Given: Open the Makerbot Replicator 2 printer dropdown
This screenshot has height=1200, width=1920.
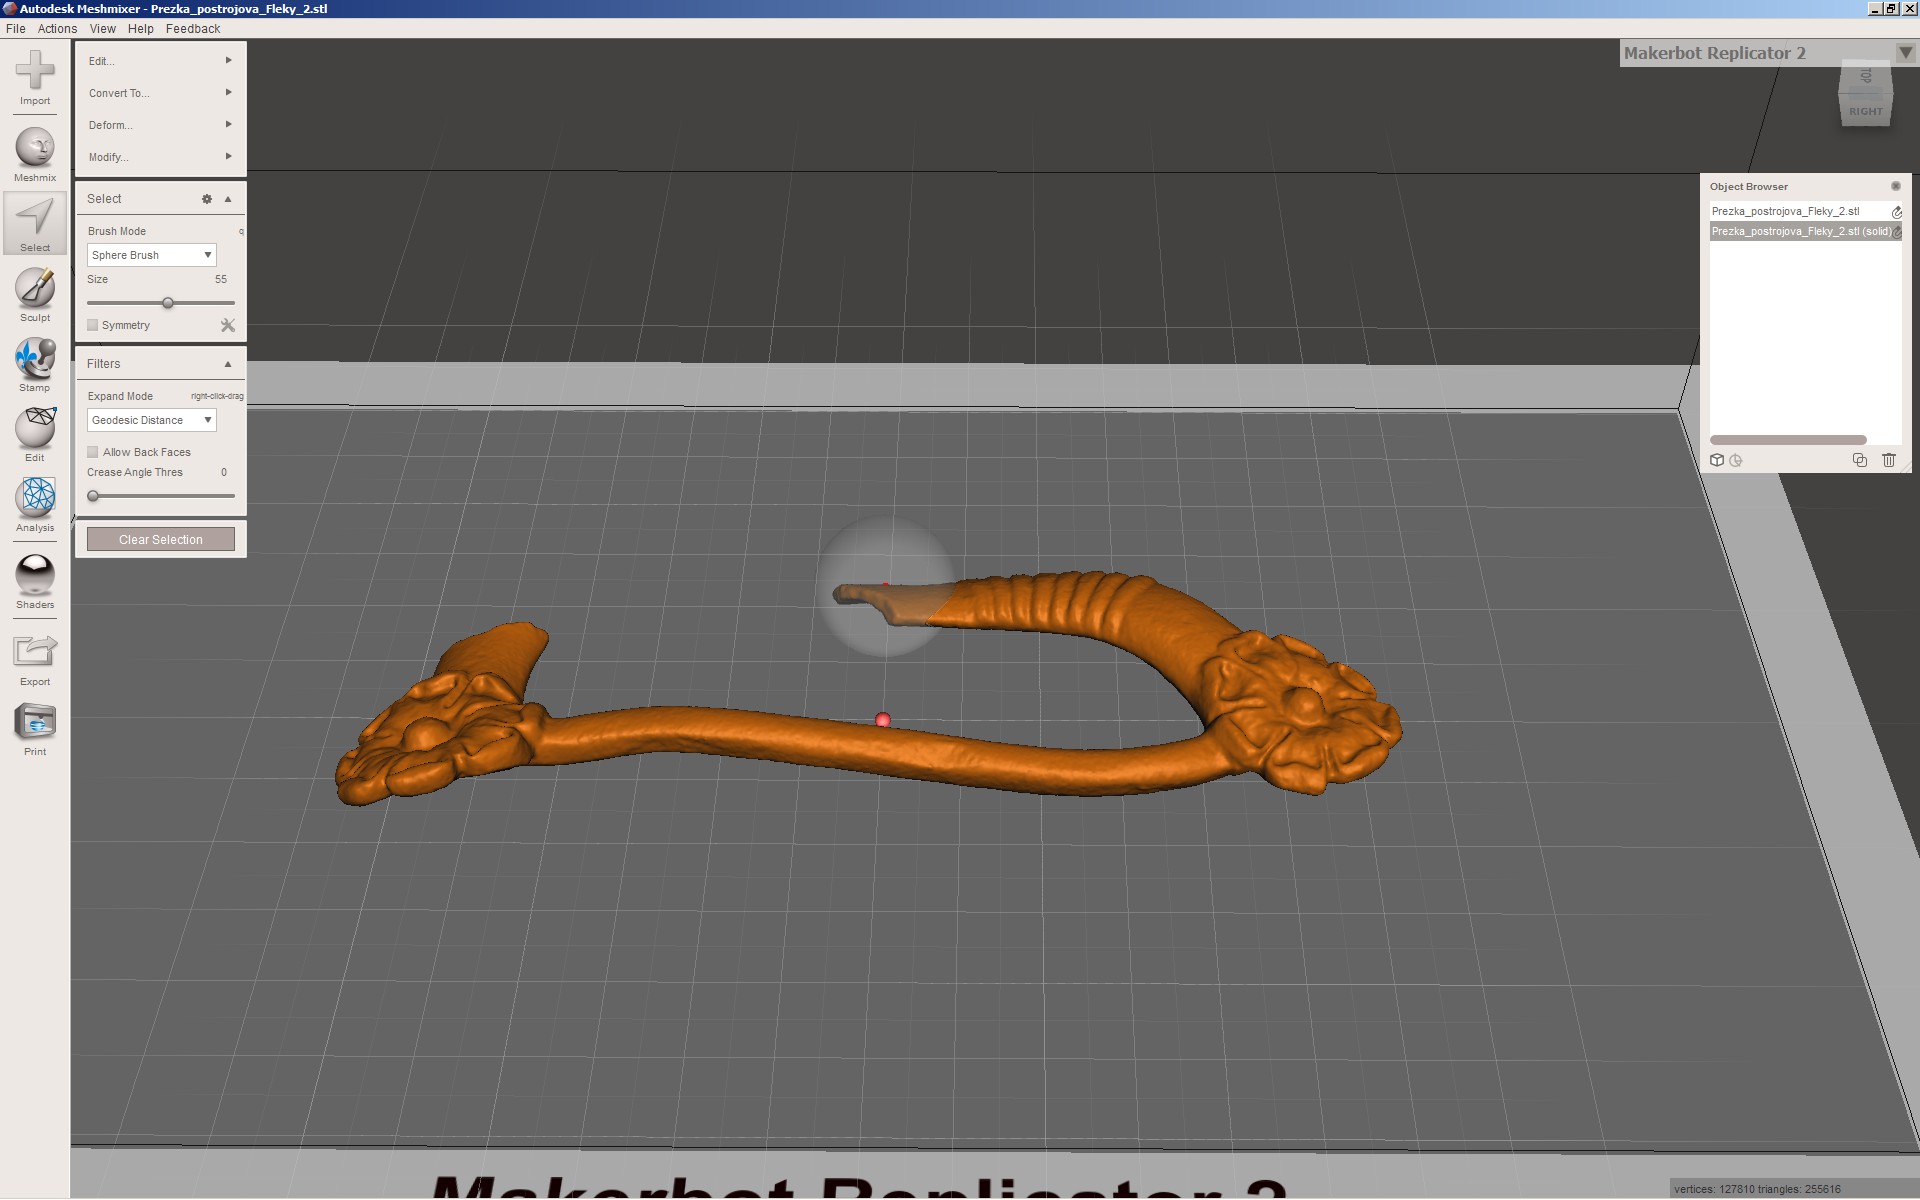Looking at the screenshot, I should 1904,53.
